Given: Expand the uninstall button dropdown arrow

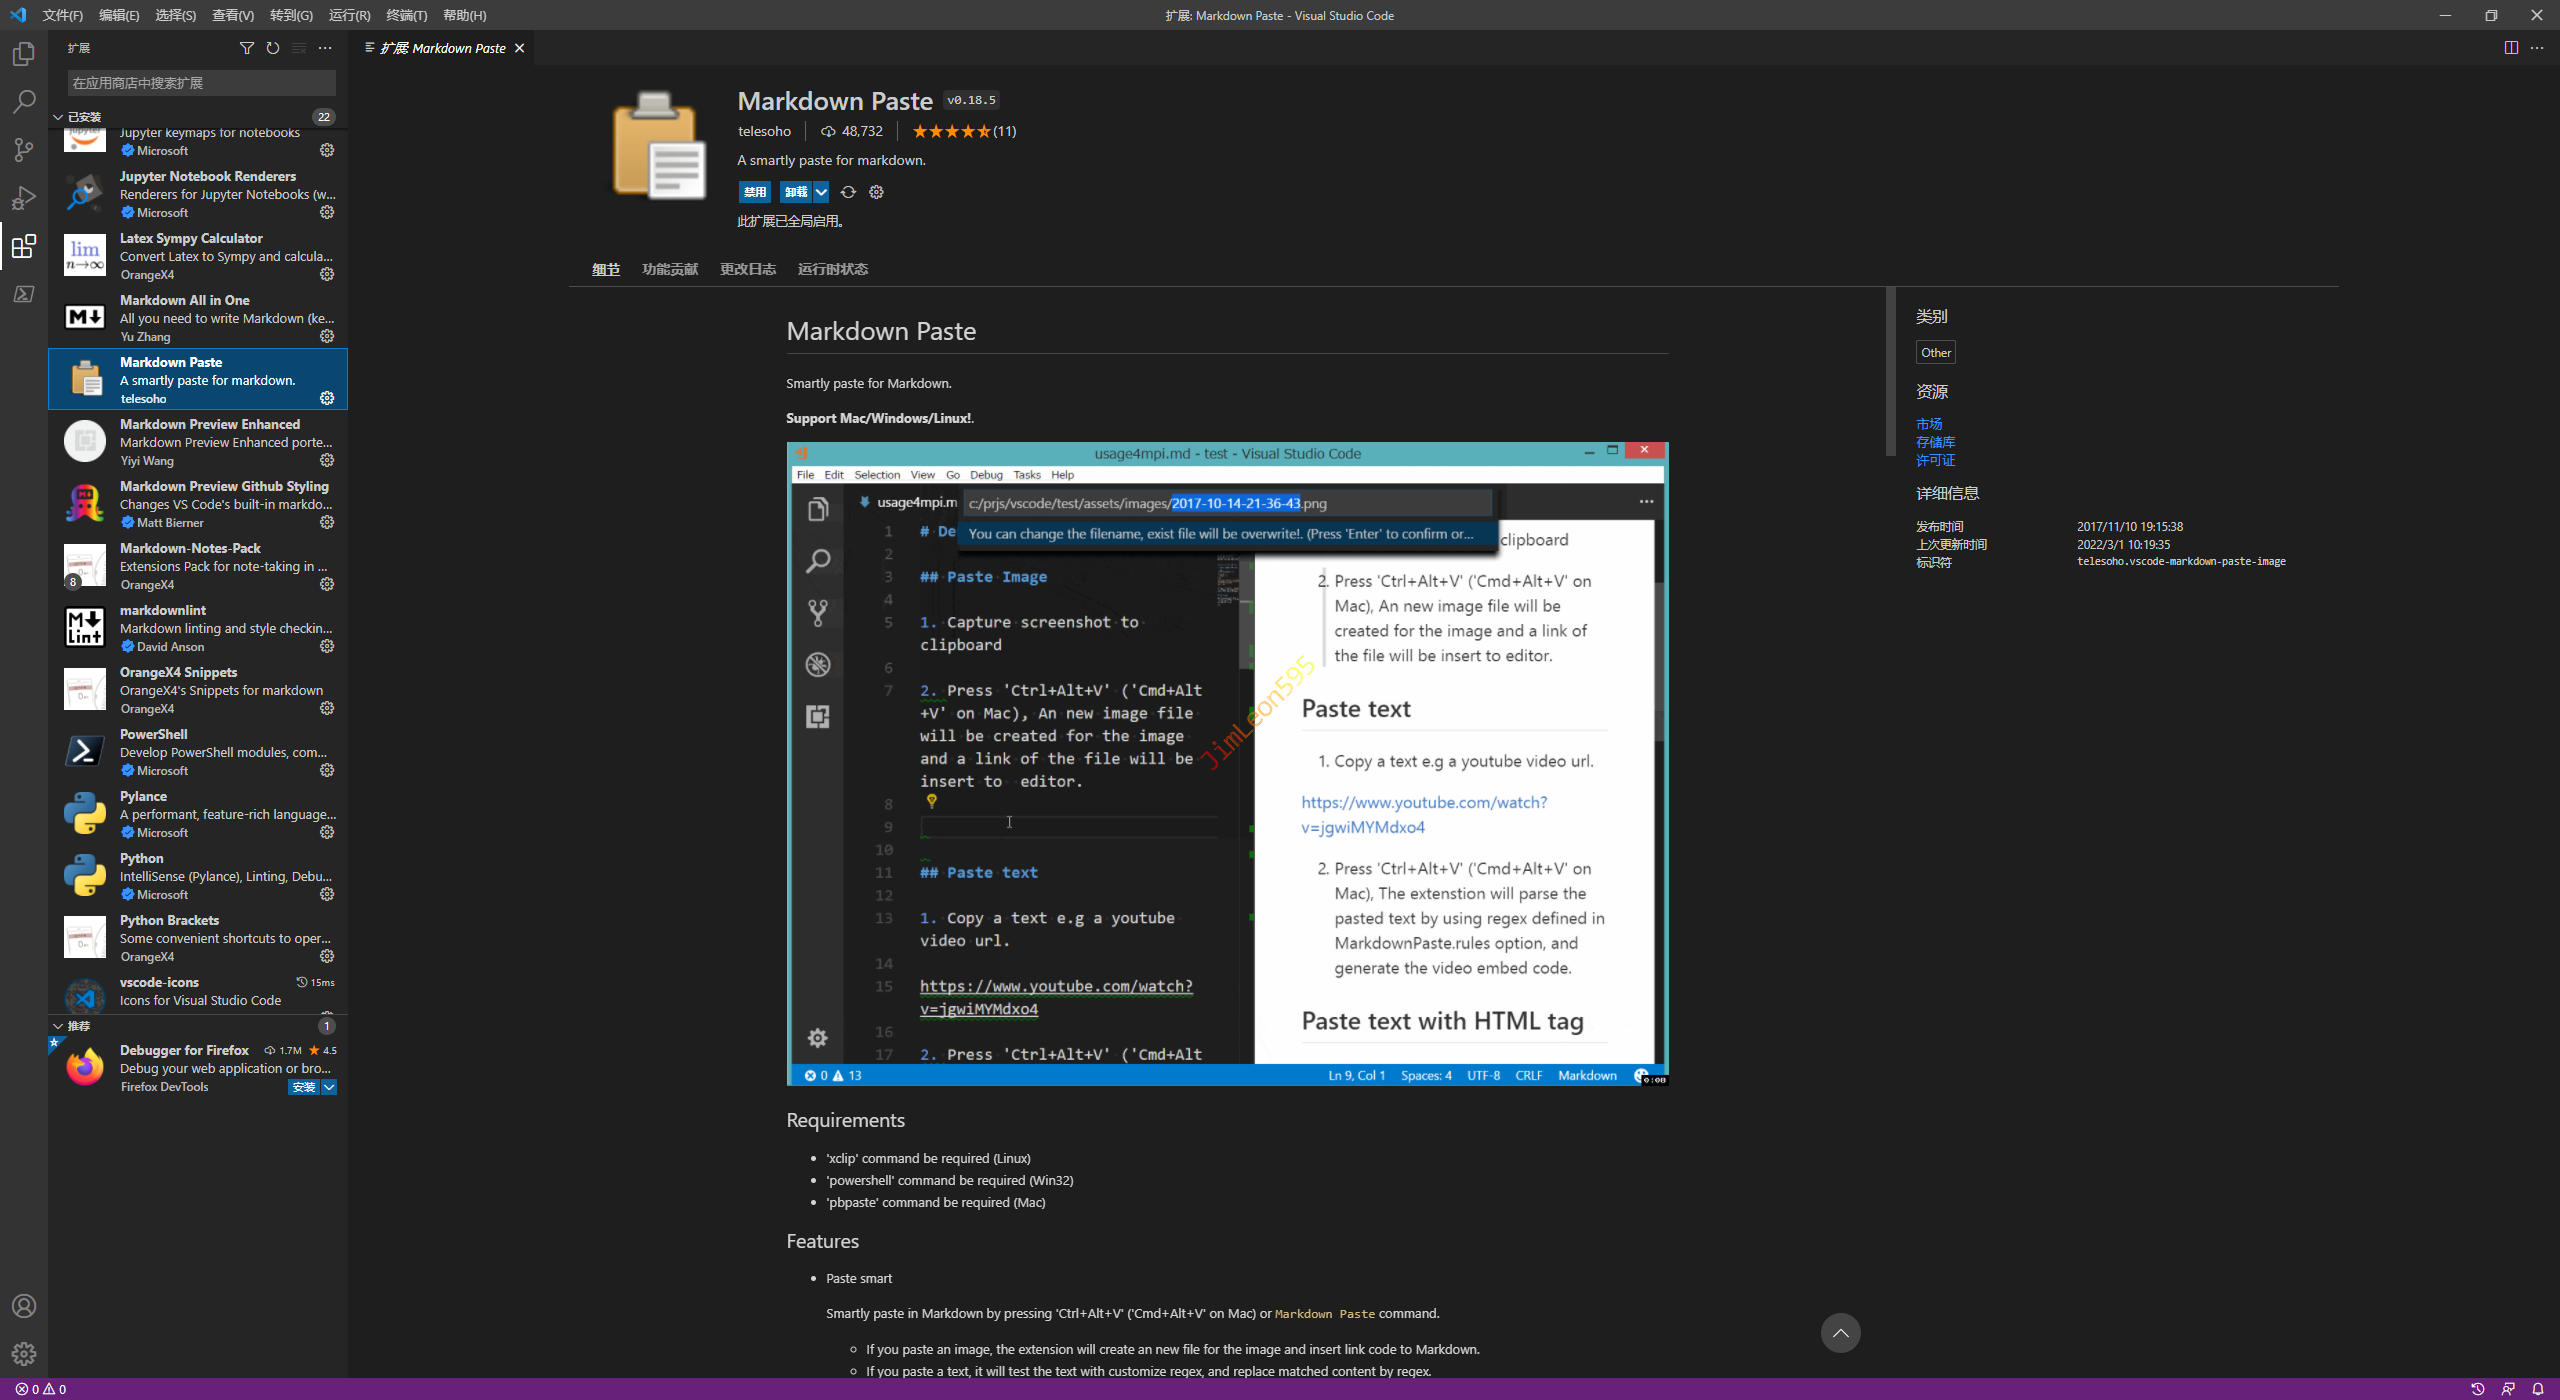Looking at the screenshot, I should click(x=821, y=192).
